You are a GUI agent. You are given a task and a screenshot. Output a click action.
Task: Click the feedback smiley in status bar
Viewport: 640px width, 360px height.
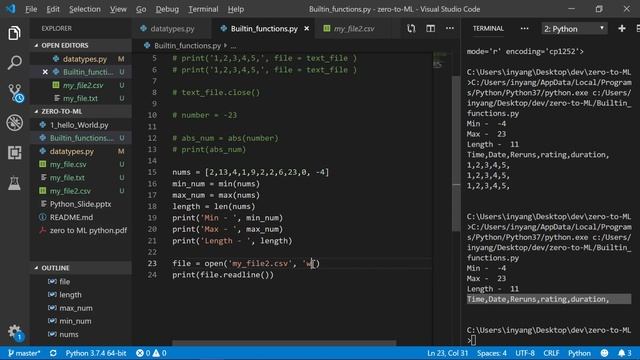coord(604,353)
